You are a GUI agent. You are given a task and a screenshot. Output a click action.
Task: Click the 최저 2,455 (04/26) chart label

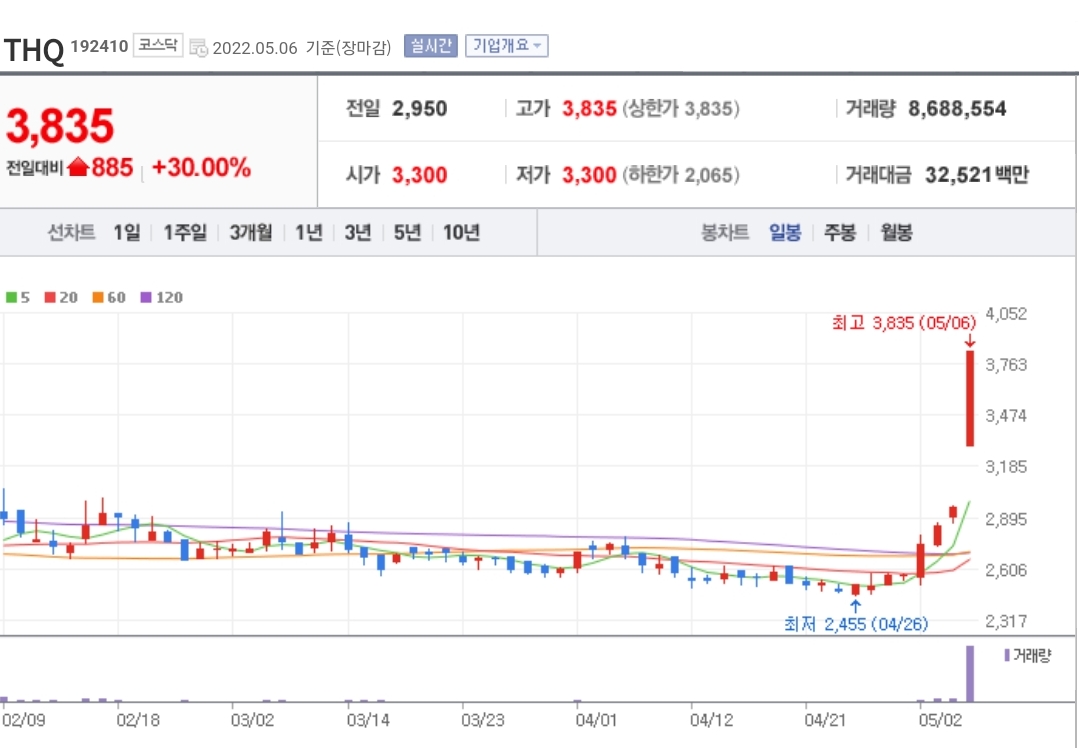(856, 624)
